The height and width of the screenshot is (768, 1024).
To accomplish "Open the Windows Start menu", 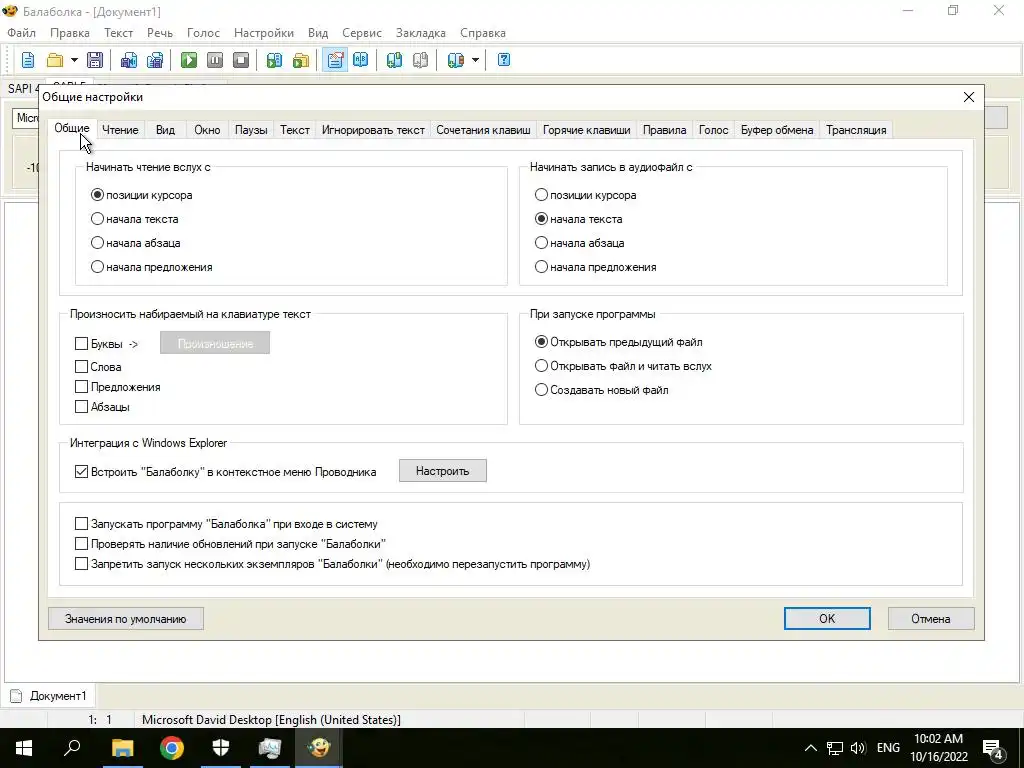I will pyautogui.click(x=24, y=748).
